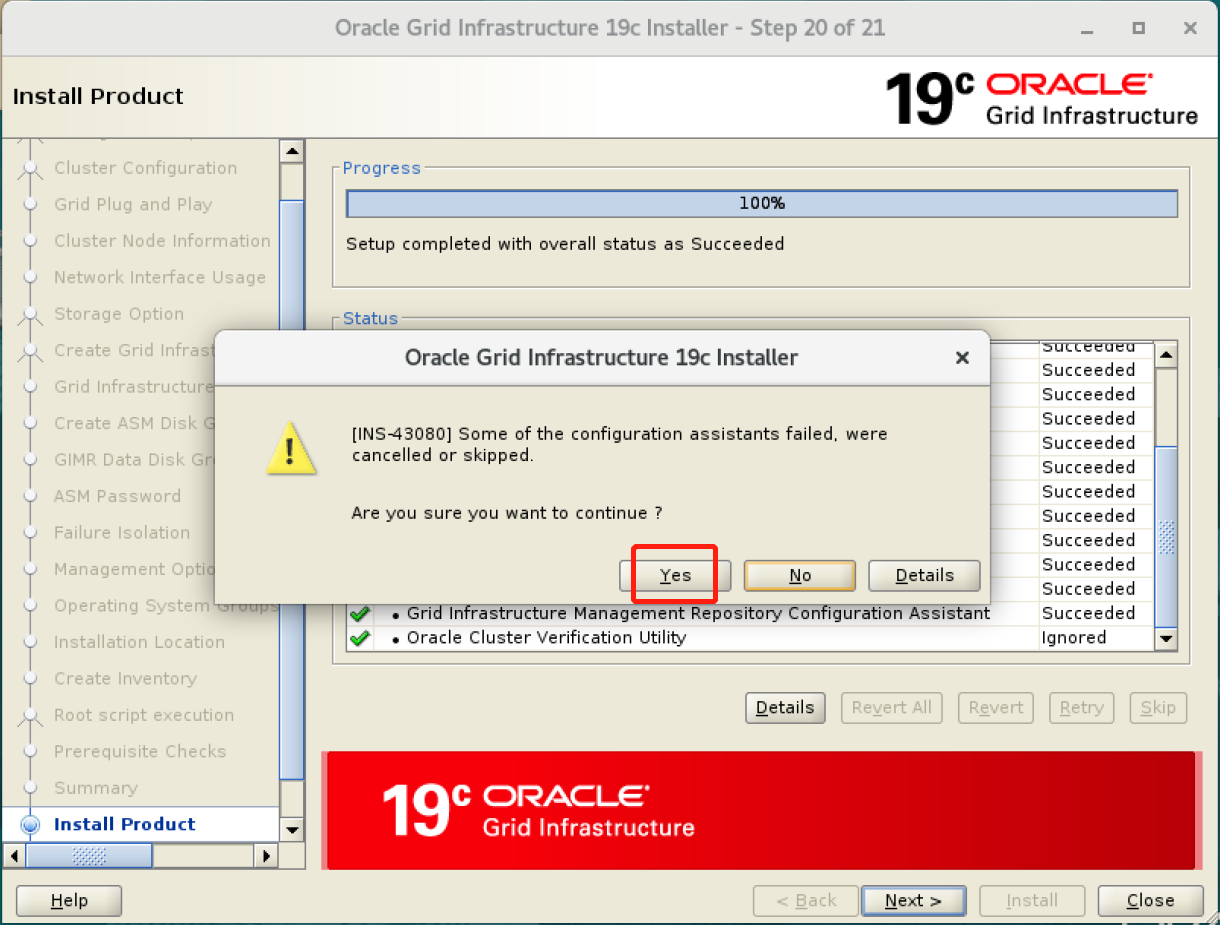Select Summary step
This screenshot has height=925, width=1220.
95,788
